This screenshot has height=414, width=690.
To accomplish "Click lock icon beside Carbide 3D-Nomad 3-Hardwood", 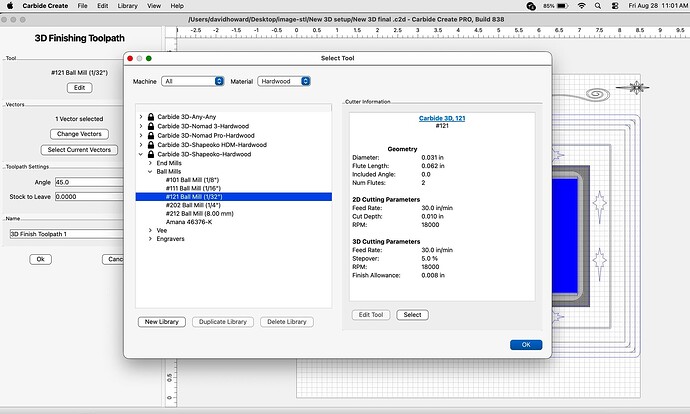I will (151, 126).
